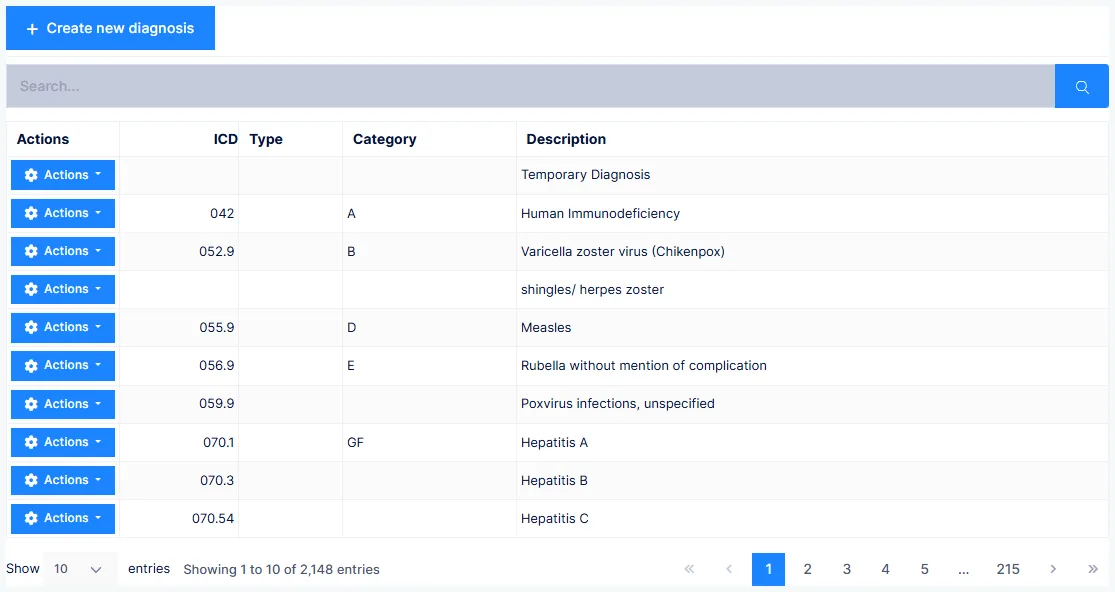Go to page 4

coord(885,569)
